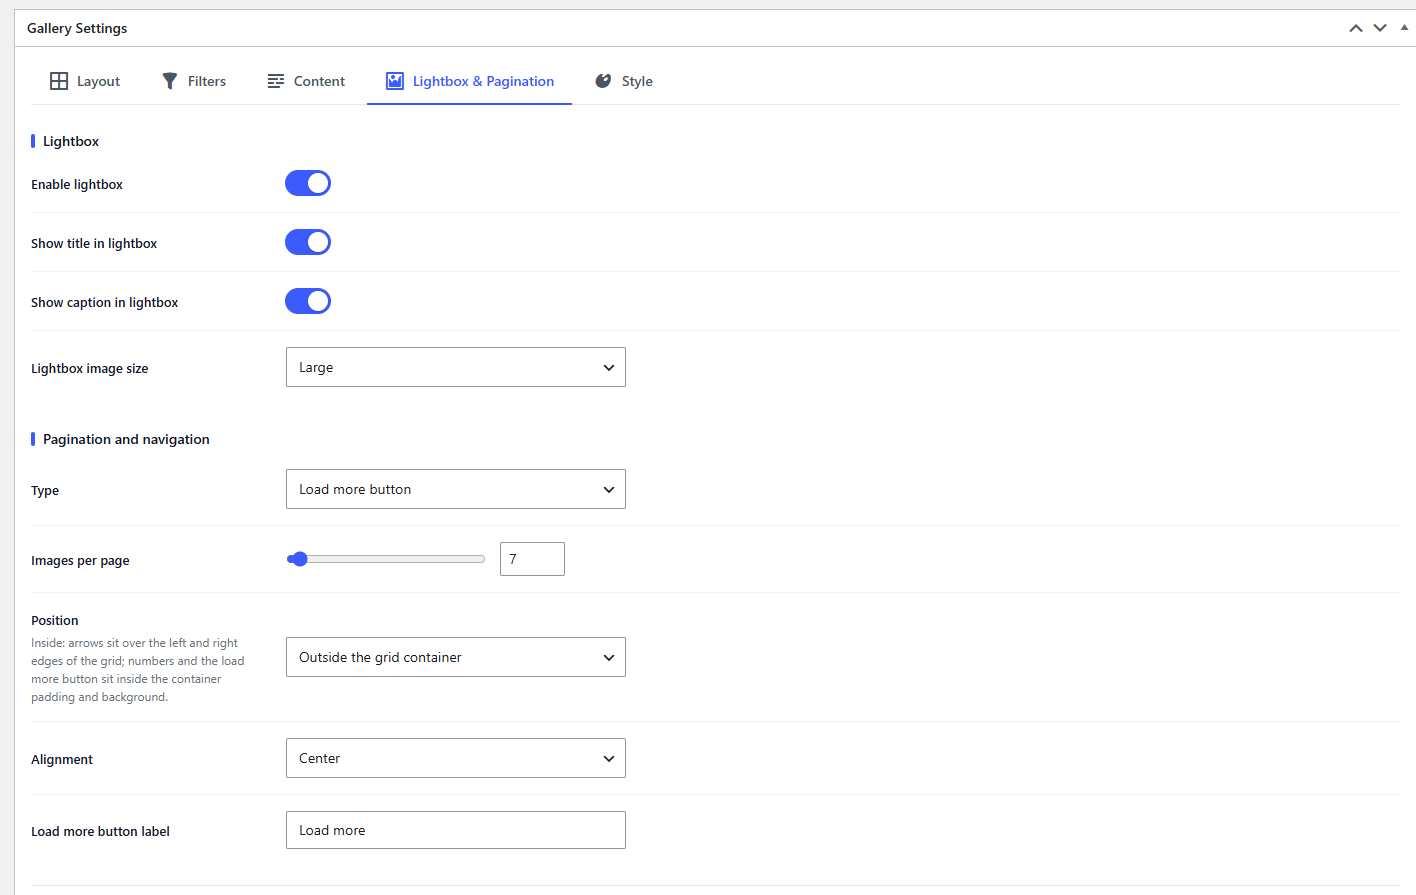Click the Style palette icon
Image resolution: width=1416 pixels, height=895 pixels.
603,81
